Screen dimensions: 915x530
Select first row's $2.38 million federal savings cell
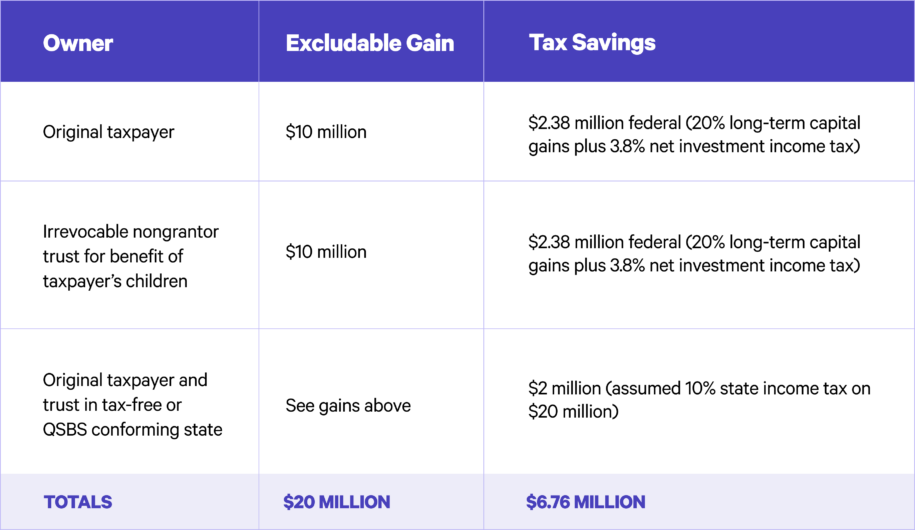pyautogui.click(x=694, y=132)
